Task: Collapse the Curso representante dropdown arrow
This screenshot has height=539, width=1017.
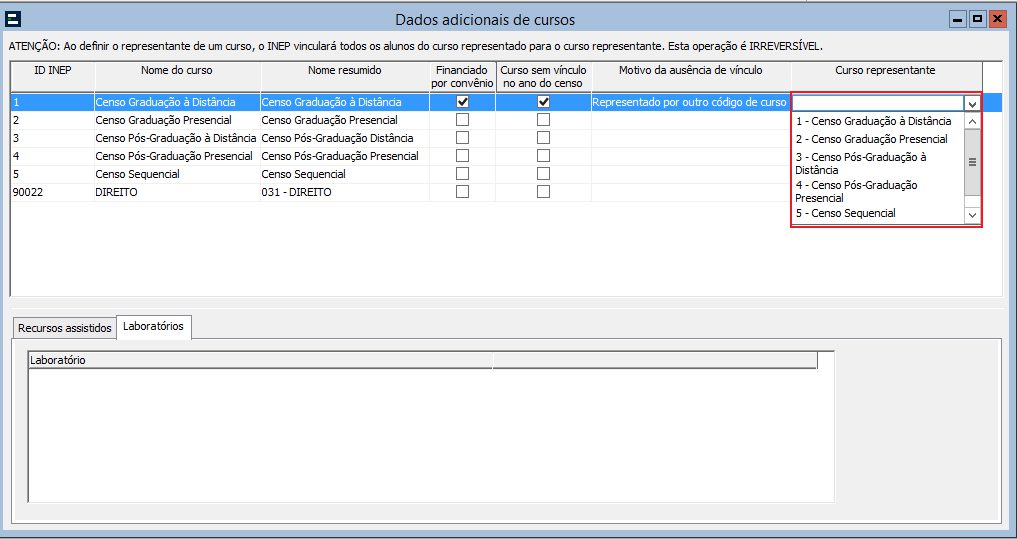Action: click(972, 103)
